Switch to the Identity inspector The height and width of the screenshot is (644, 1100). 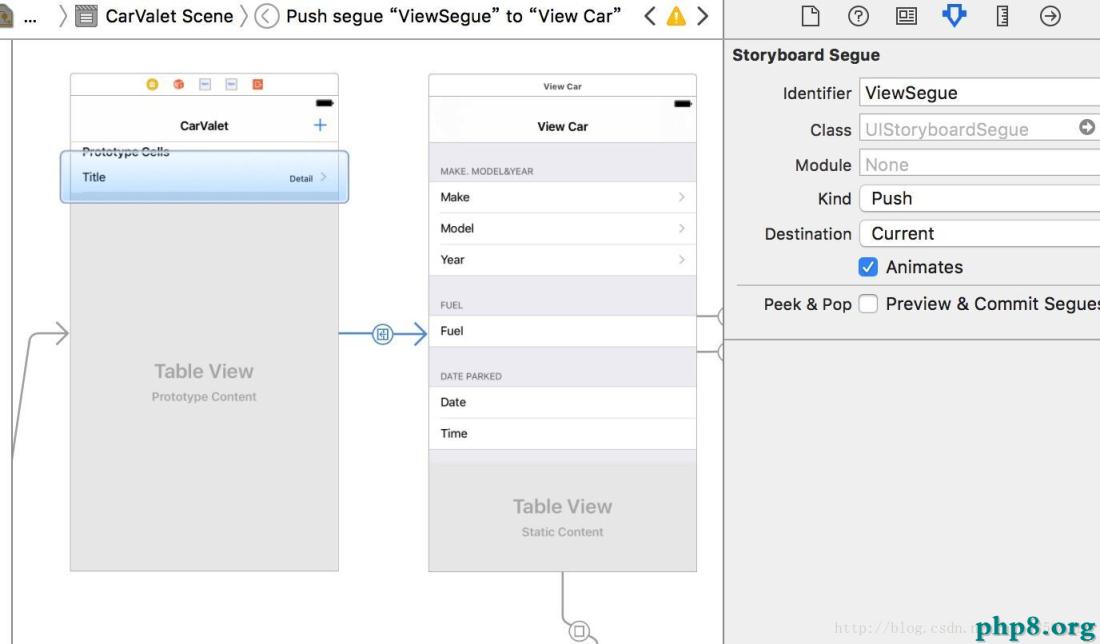point(906,16)
